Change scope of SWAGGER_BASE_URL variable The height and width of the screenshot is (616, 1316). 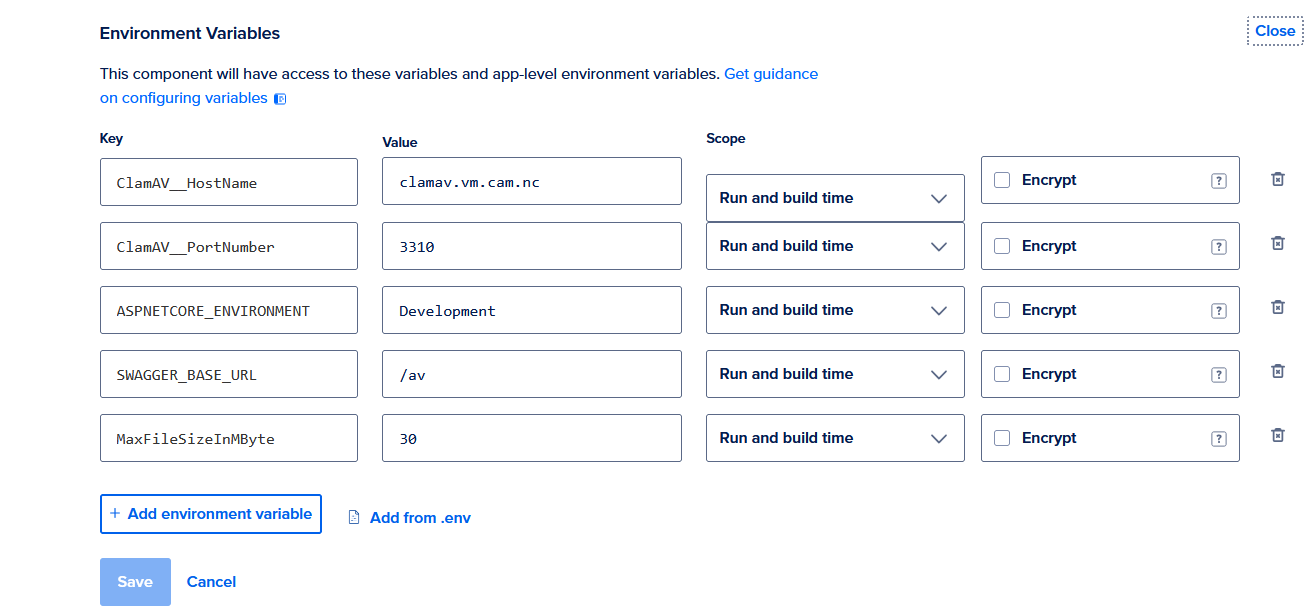[834, 374]
